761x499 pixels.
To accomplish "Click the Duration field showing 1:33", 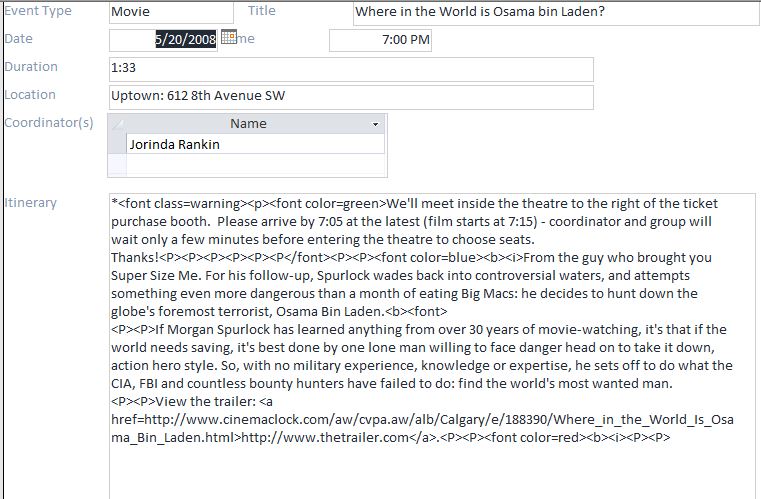I will point(350,69).
